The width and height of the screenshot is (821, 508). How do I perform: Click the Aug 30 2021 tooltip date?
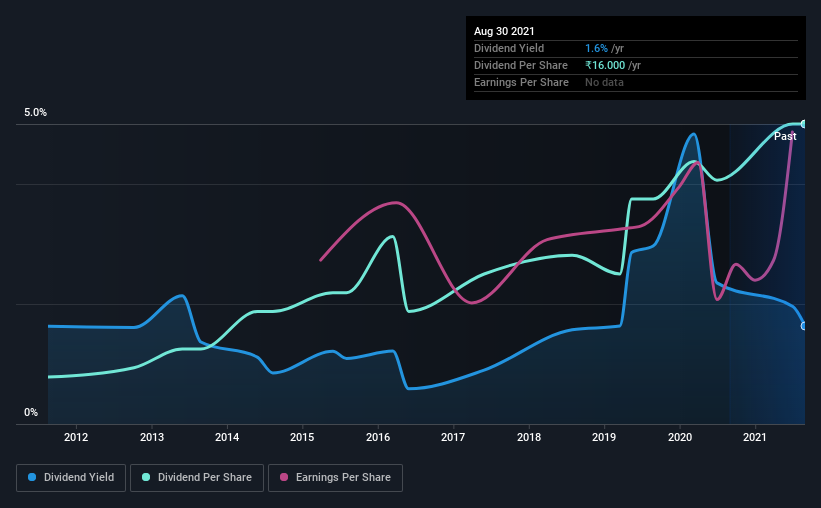point(504,31)
